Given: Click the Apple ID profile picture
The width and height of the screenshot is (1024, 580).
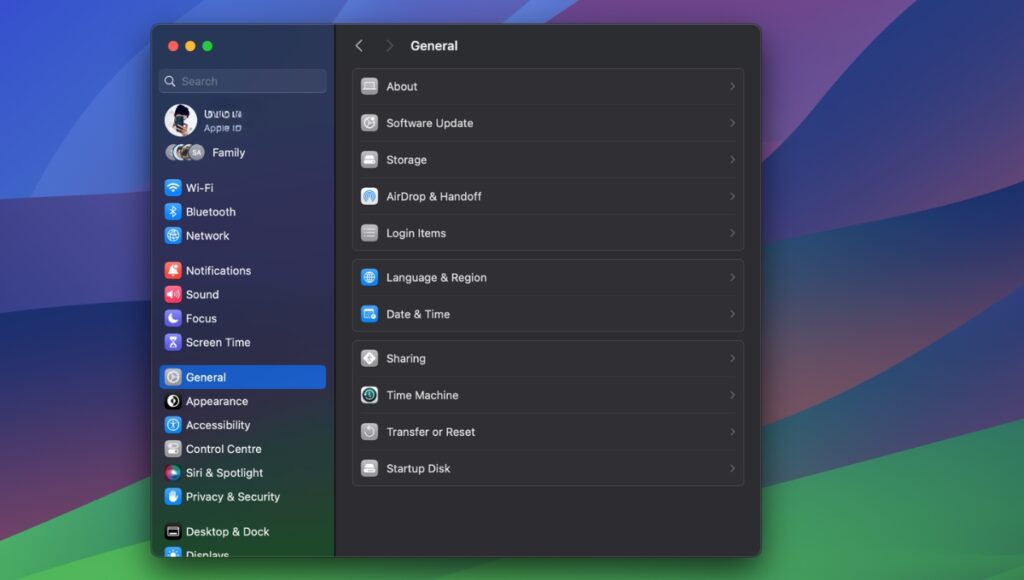Looking at the screenshot, I should coord(181,120).
